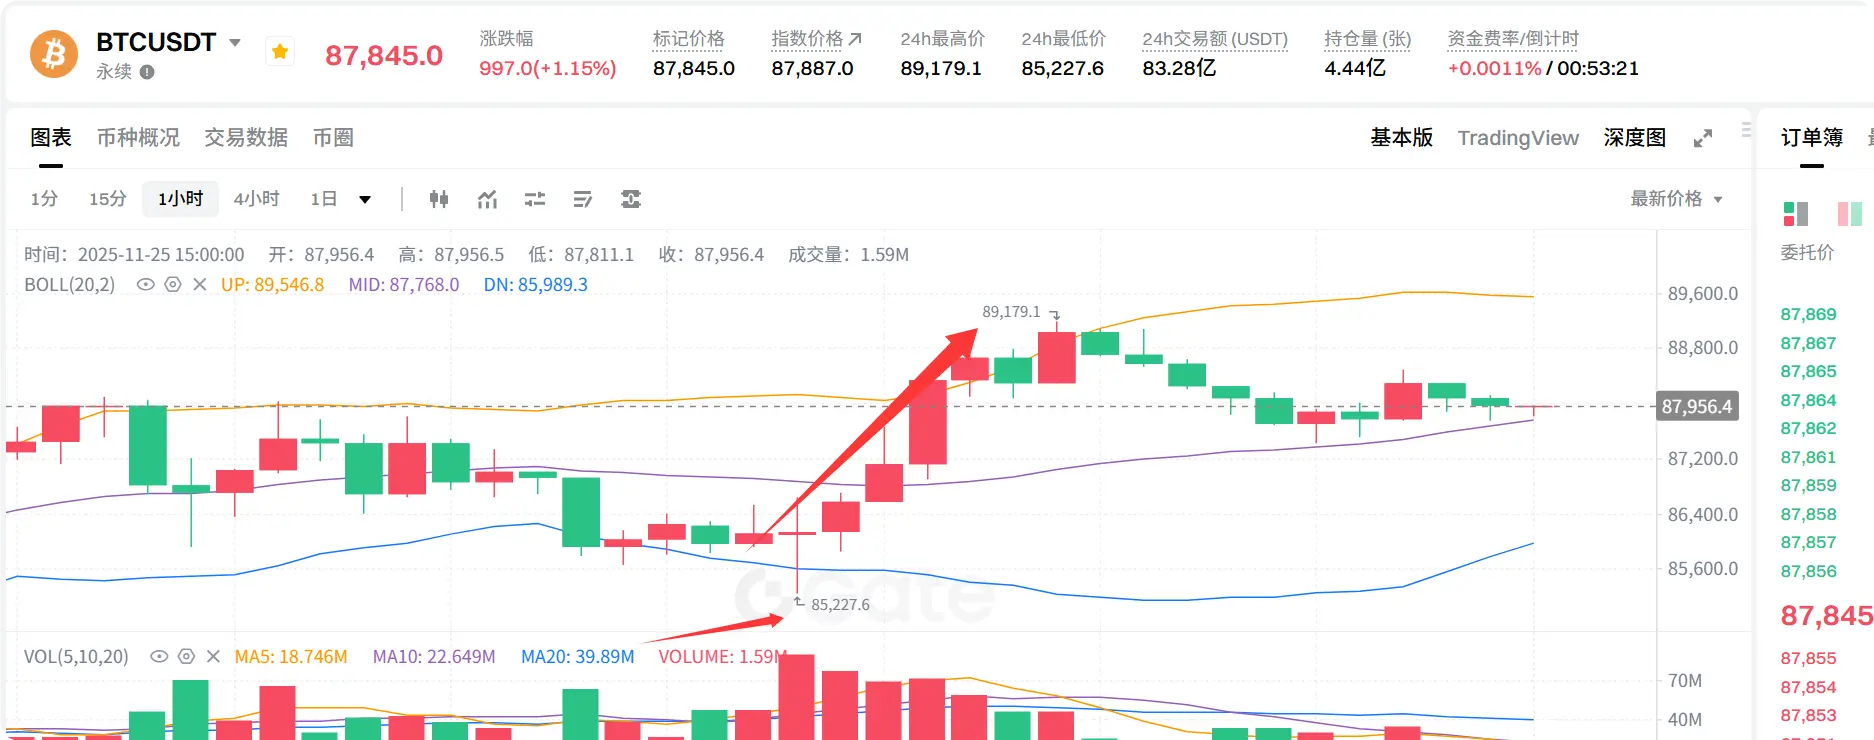This screenshot has height=740, width=1874.
Task: Select the 1小时 time interval
Action: click(x=180, y=199)
